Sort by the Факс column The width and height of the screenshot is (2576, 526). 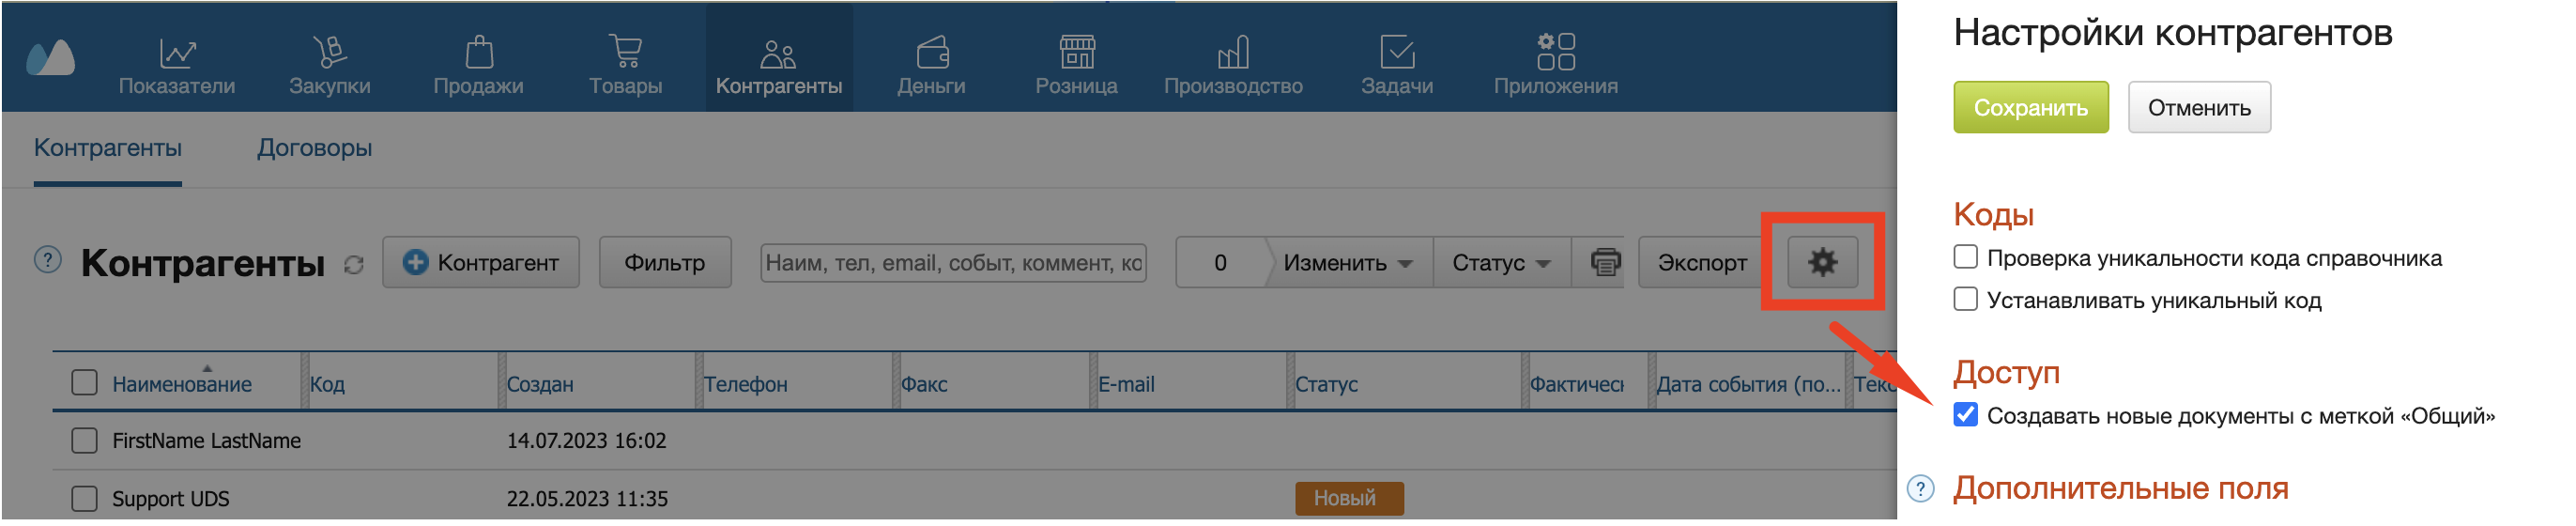924,385
